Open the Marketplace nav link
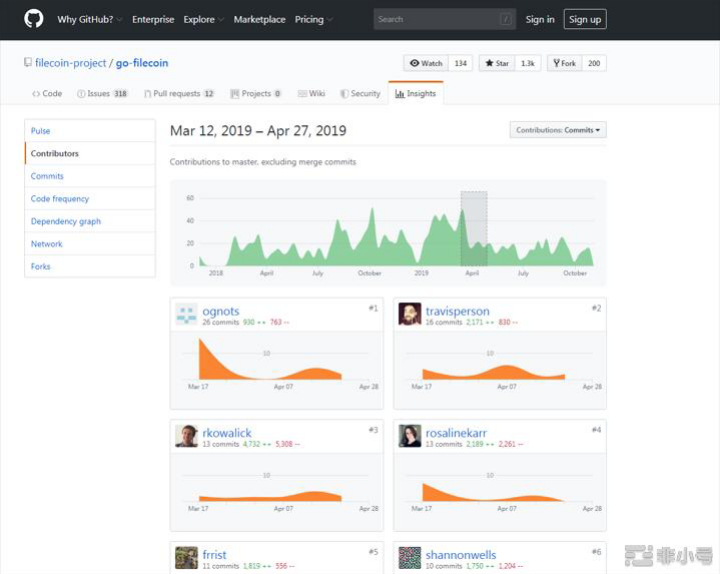The height and width of the screenshot is (574, 720). pos(259,19)
